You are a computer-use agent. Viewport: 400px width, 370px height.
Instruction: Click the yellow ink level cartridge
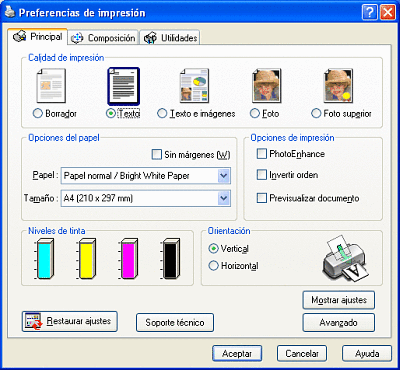tap(87, 259)
